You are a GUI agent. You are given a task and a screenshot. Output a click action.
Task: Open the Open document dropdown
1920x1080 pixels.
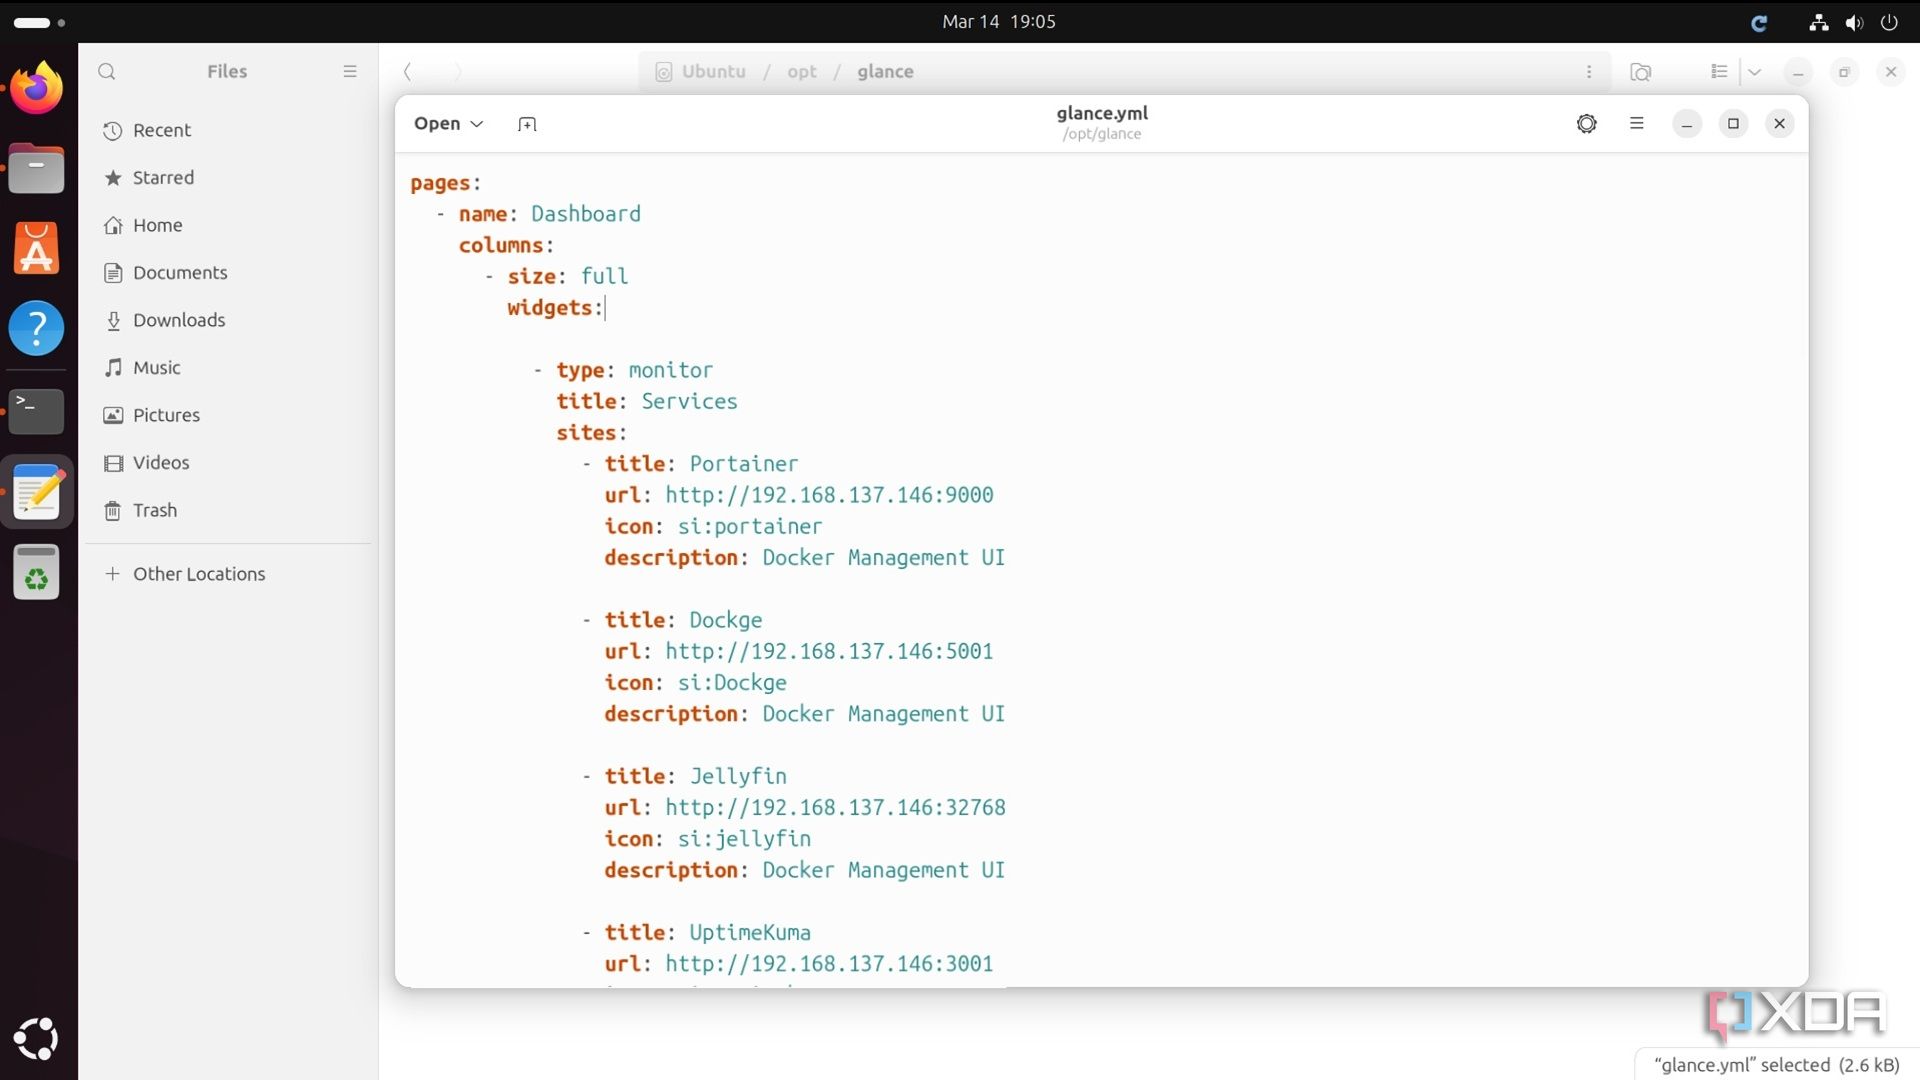448,123
